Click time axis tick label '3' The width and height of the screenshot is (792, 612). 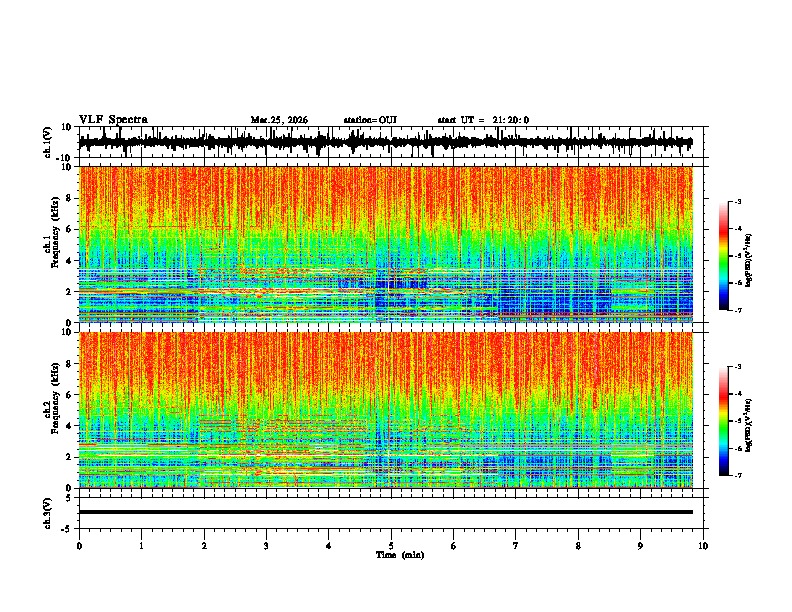(x=266, y=546)
